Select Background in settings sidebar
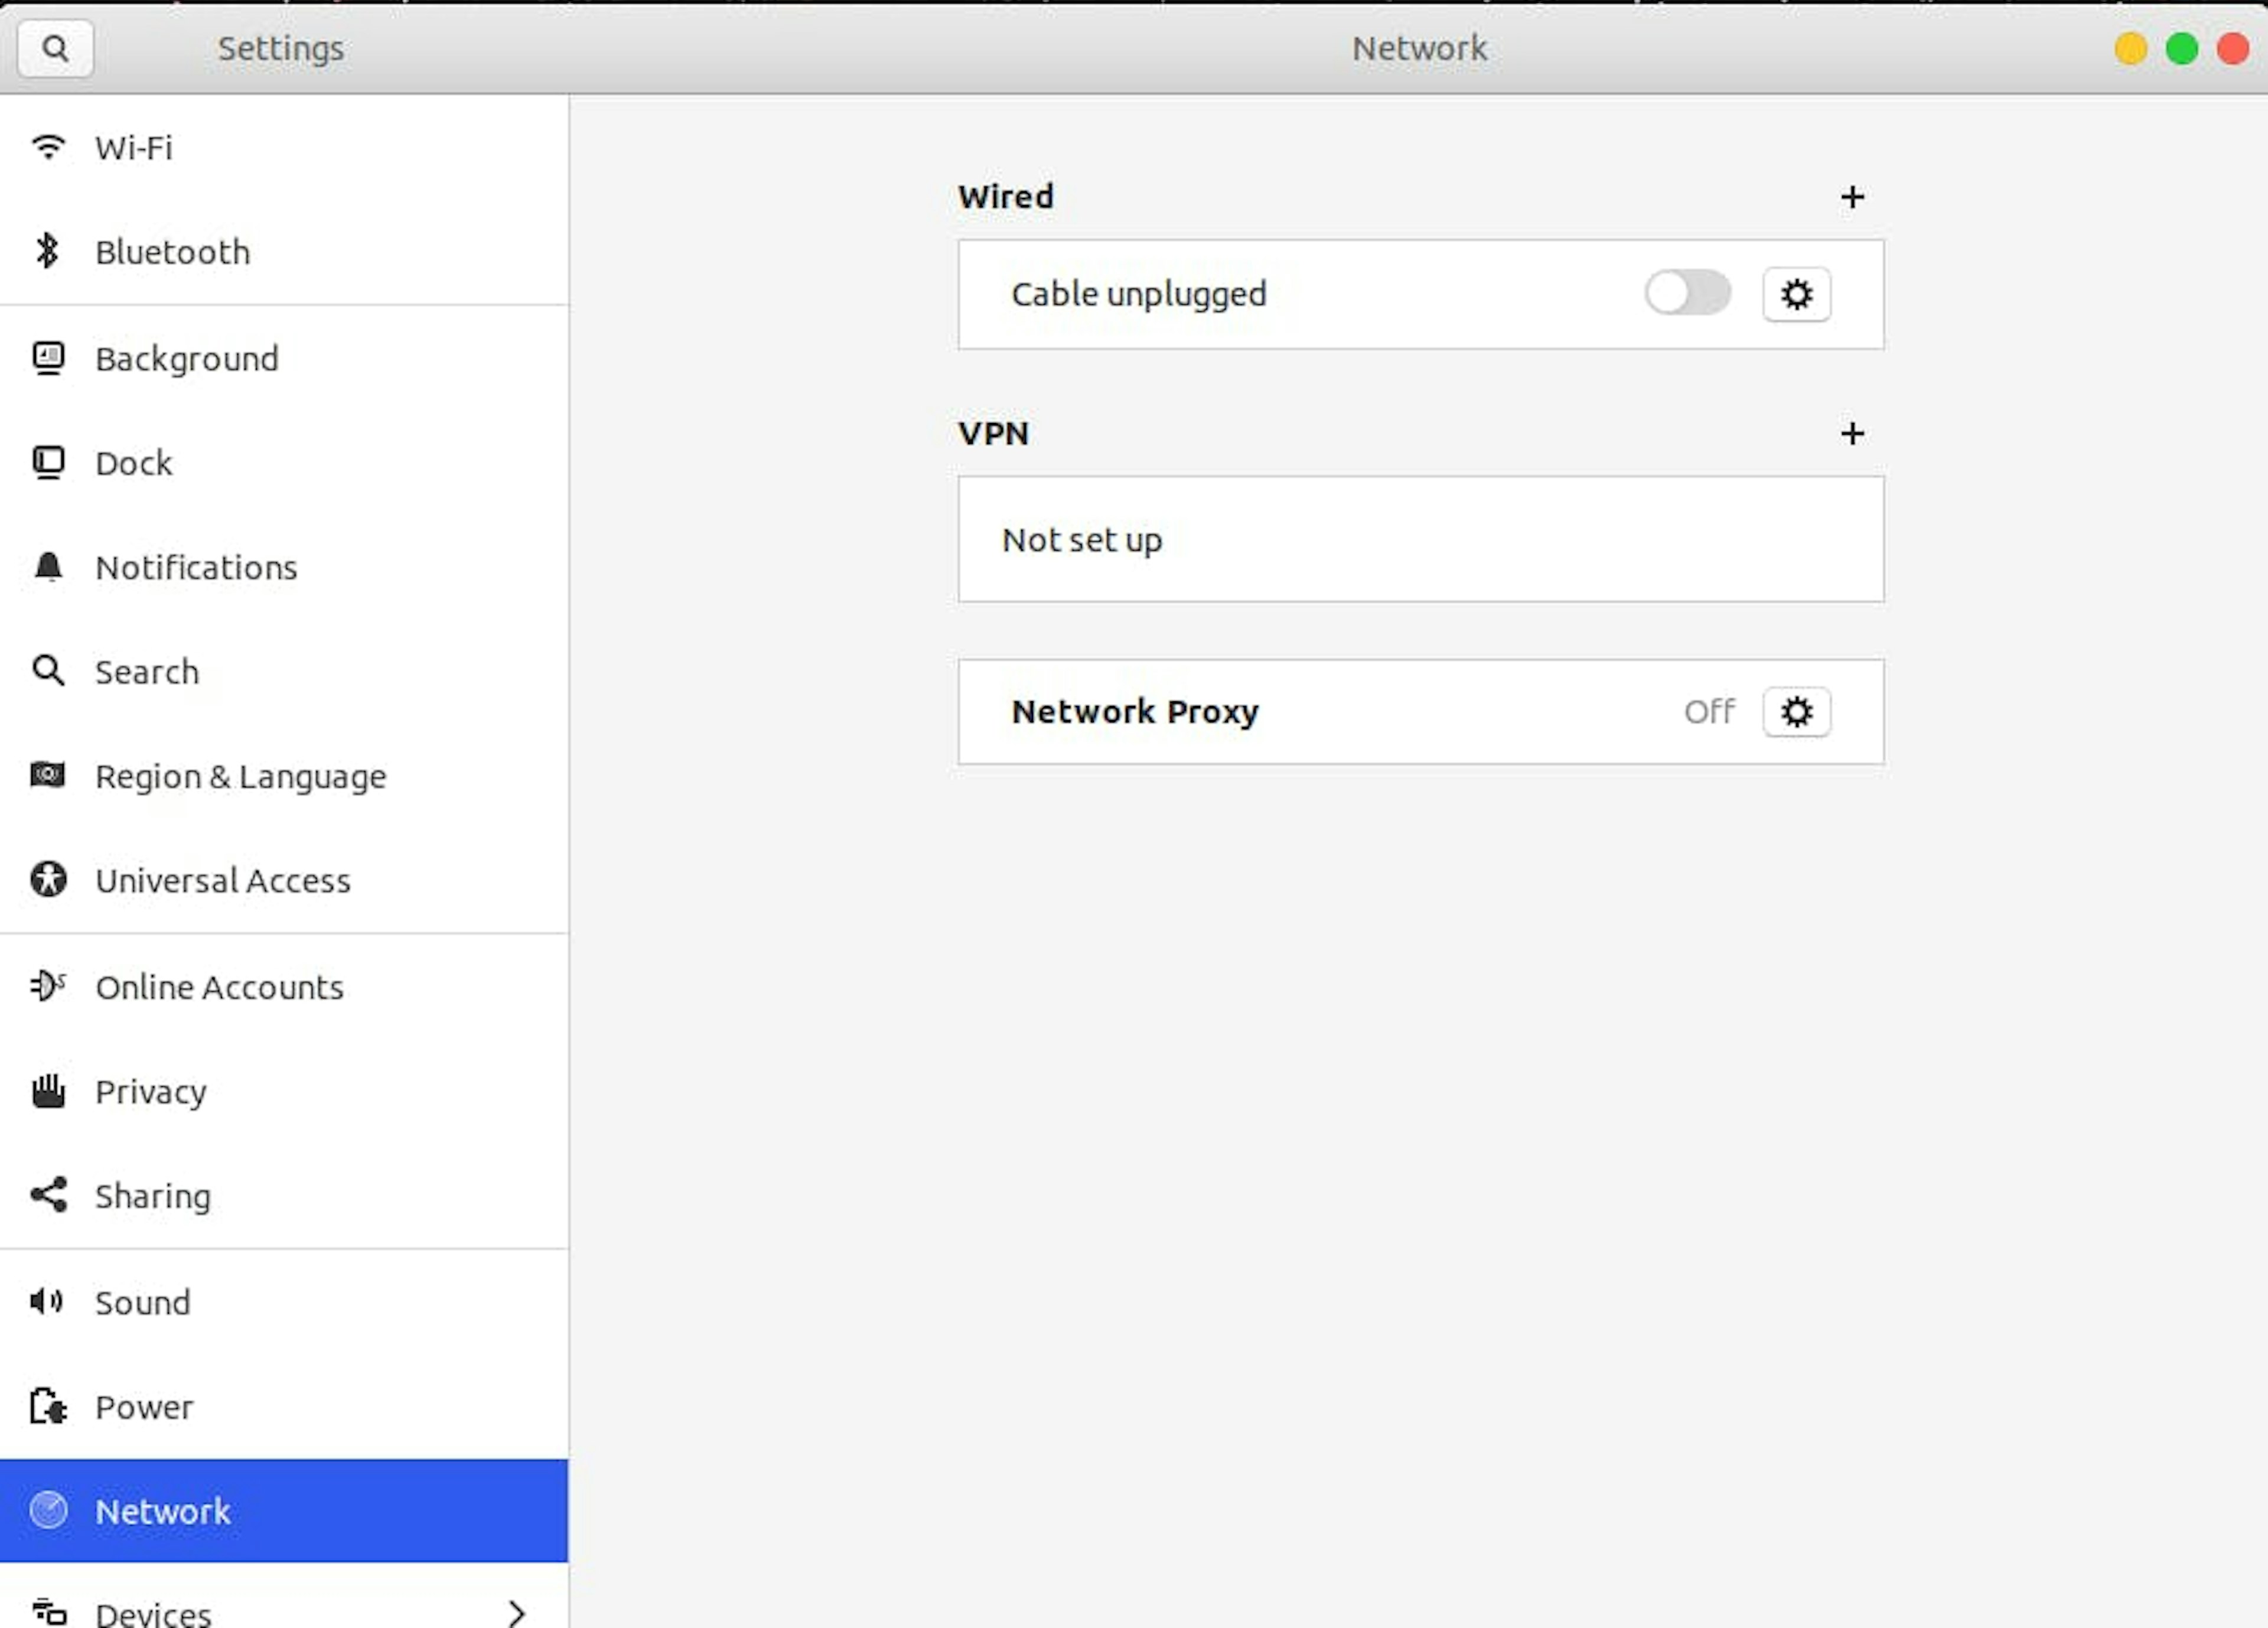The image size is (2268, 1628). pyautogui.click(x=284, y=358)
